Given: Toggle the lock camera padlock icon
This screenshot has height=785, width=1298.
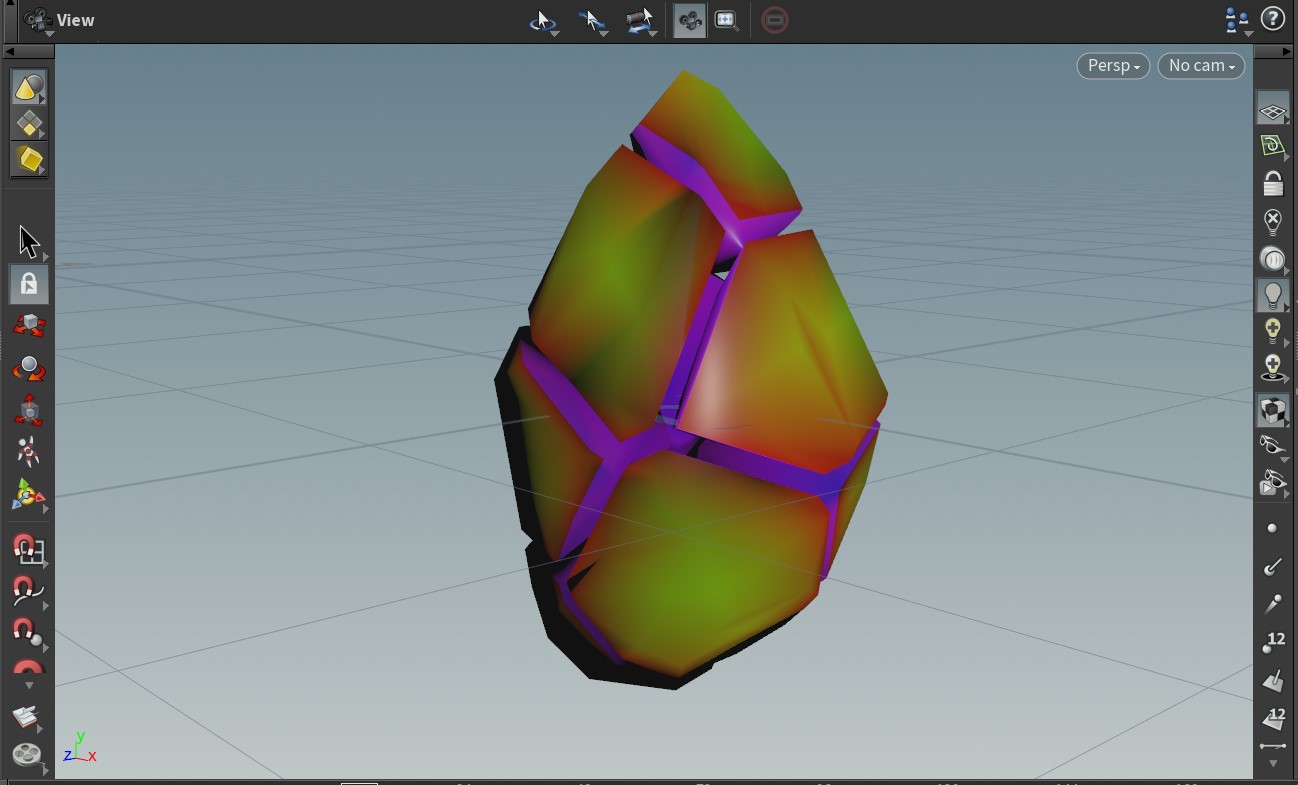Looking at the screenshot, I should (1272, 183).
